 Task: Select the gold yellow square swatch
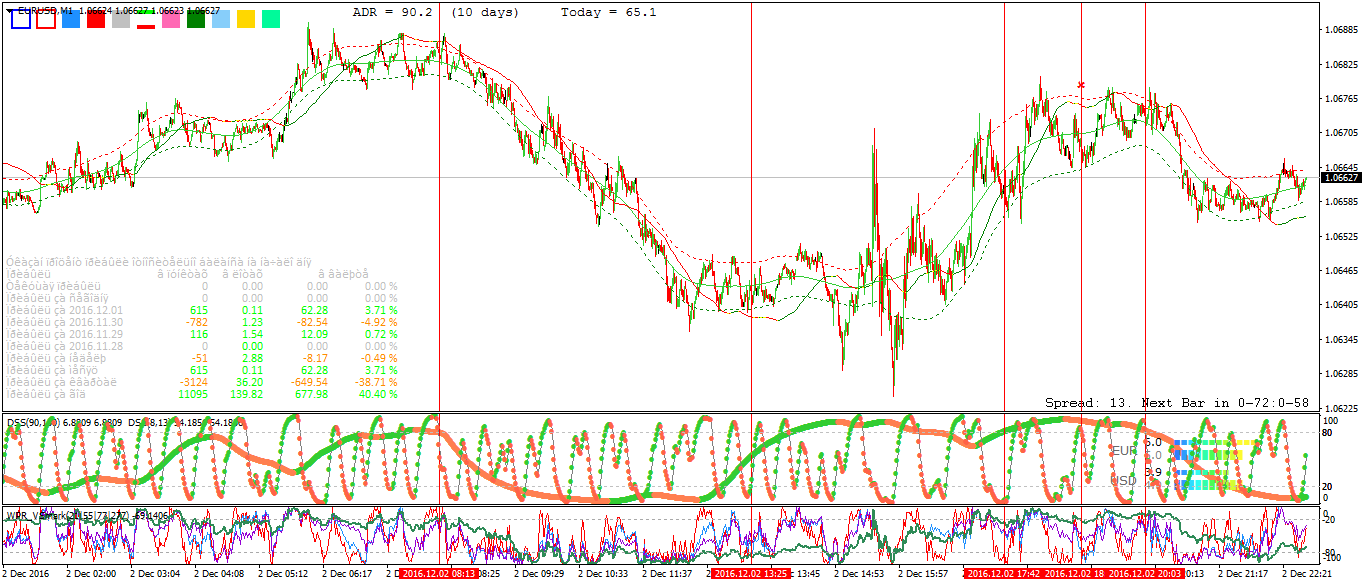[x=246, y=19]
